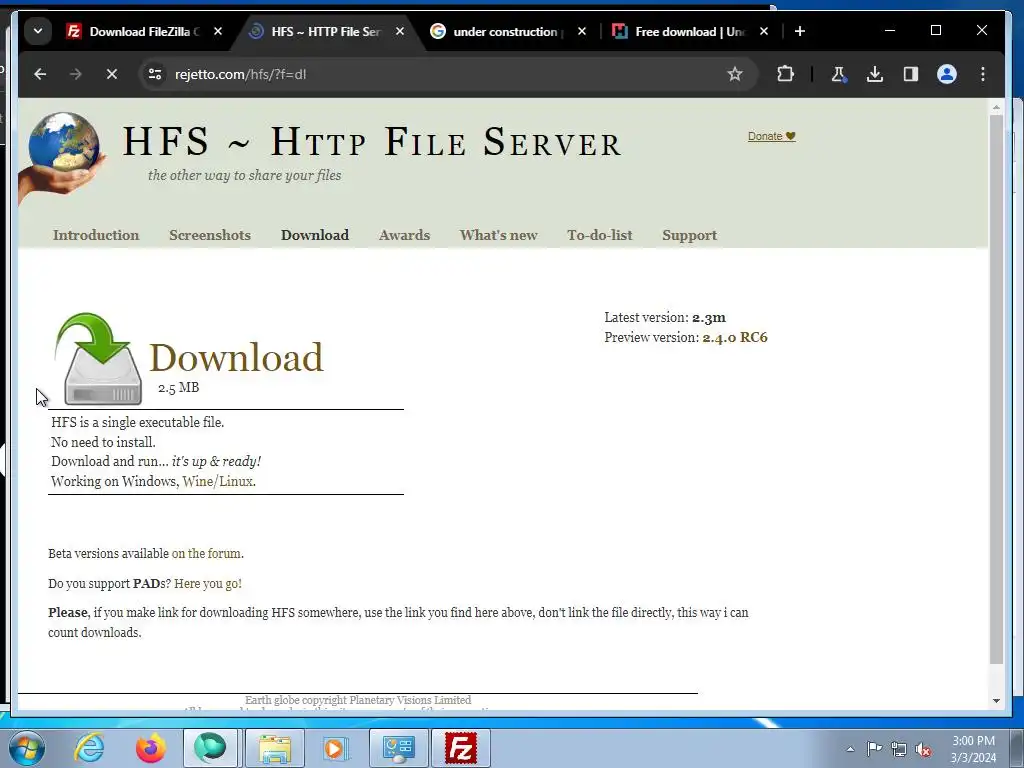Open the Support page

pos(689,235)
